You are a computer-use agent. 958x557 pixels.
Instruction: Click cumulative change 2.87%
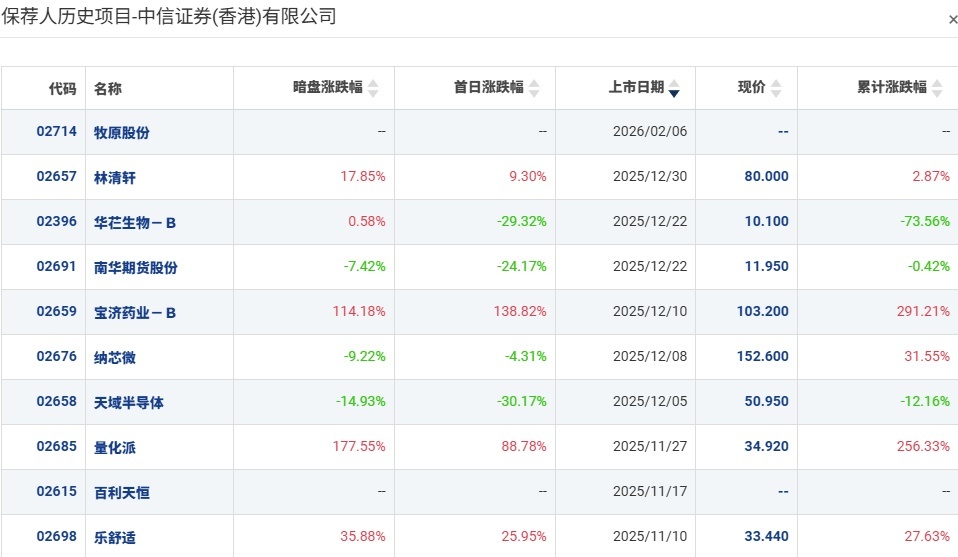(x=931, y=177)
